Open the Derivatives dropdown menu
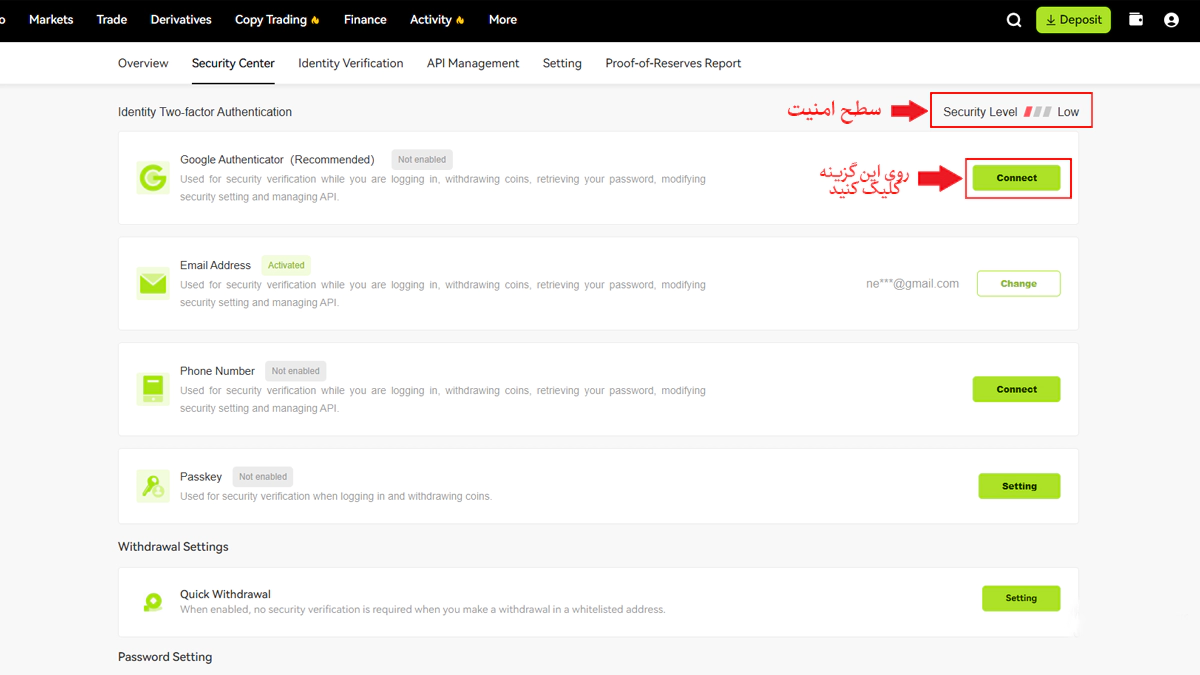This screenshot has height=675, width=1200. click(x=181, y=20)
